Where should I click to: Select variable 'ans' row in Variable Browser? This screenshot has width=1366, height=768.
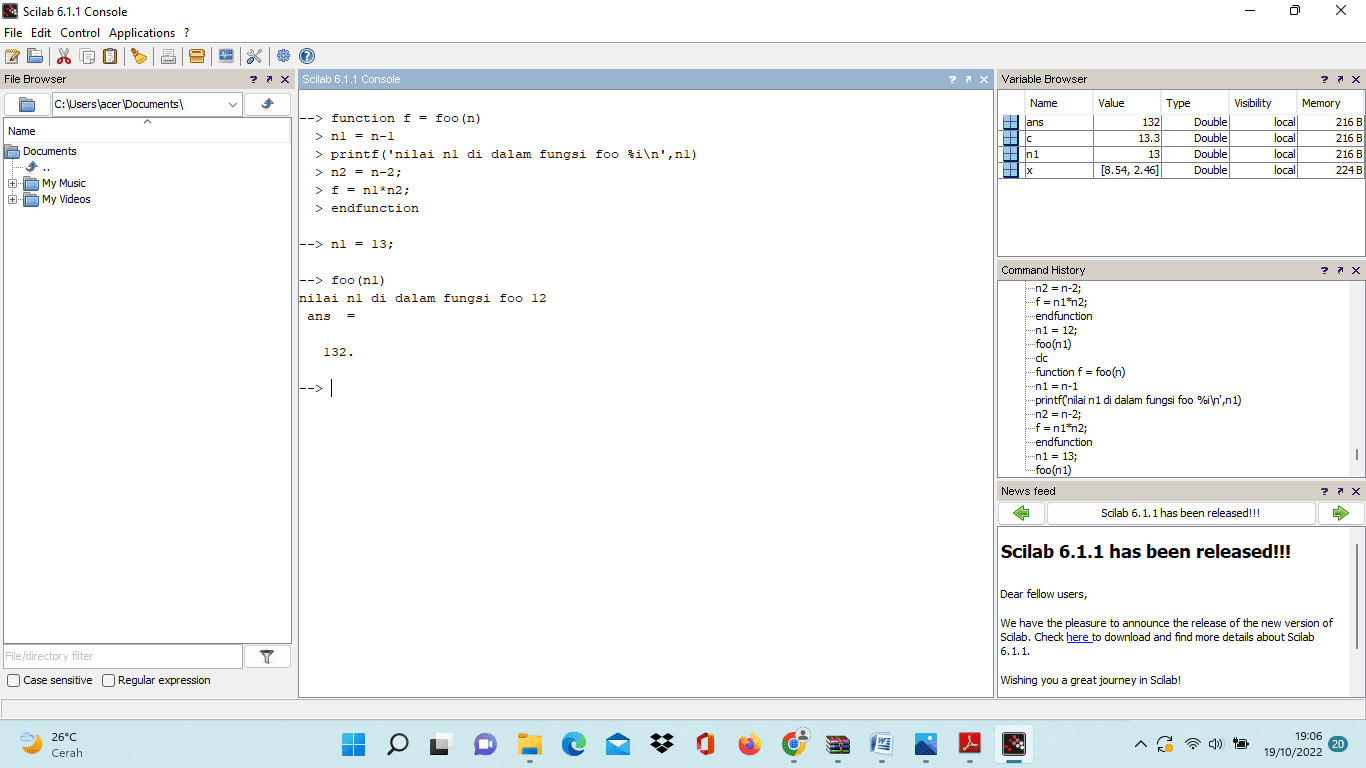click(x=1181, y=122)
